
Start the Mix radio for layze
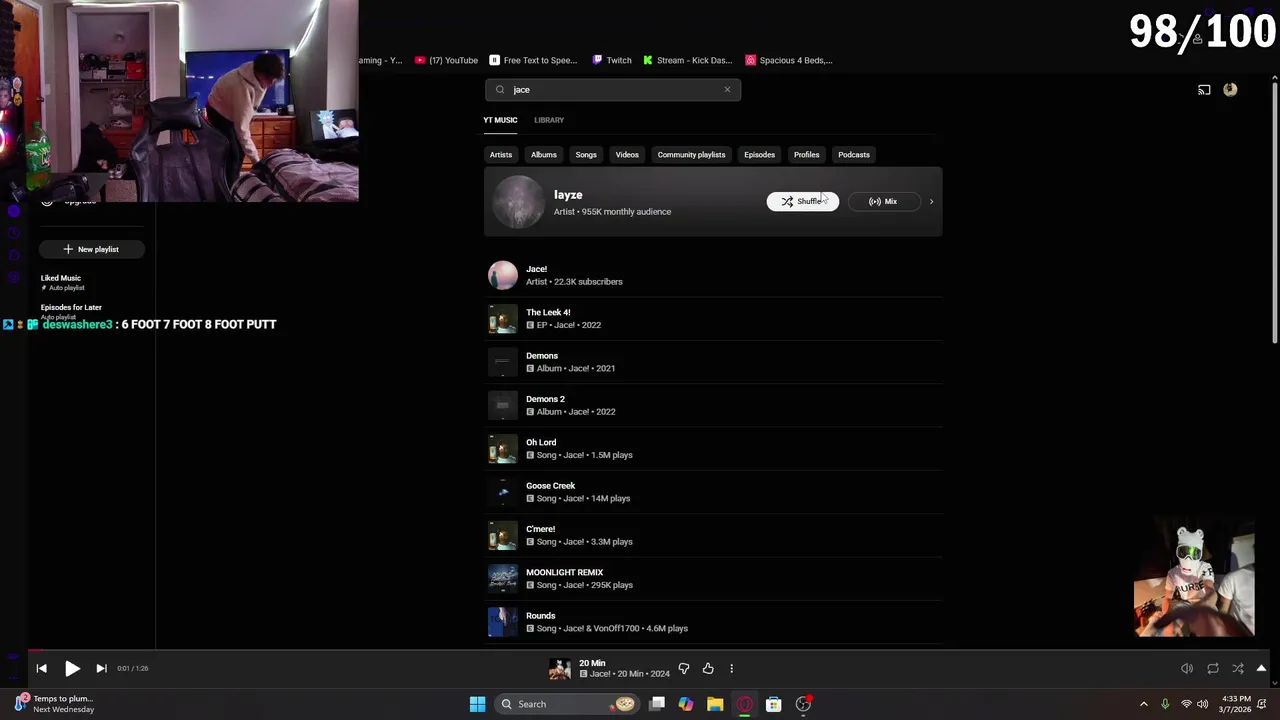[x=883, y=201]
